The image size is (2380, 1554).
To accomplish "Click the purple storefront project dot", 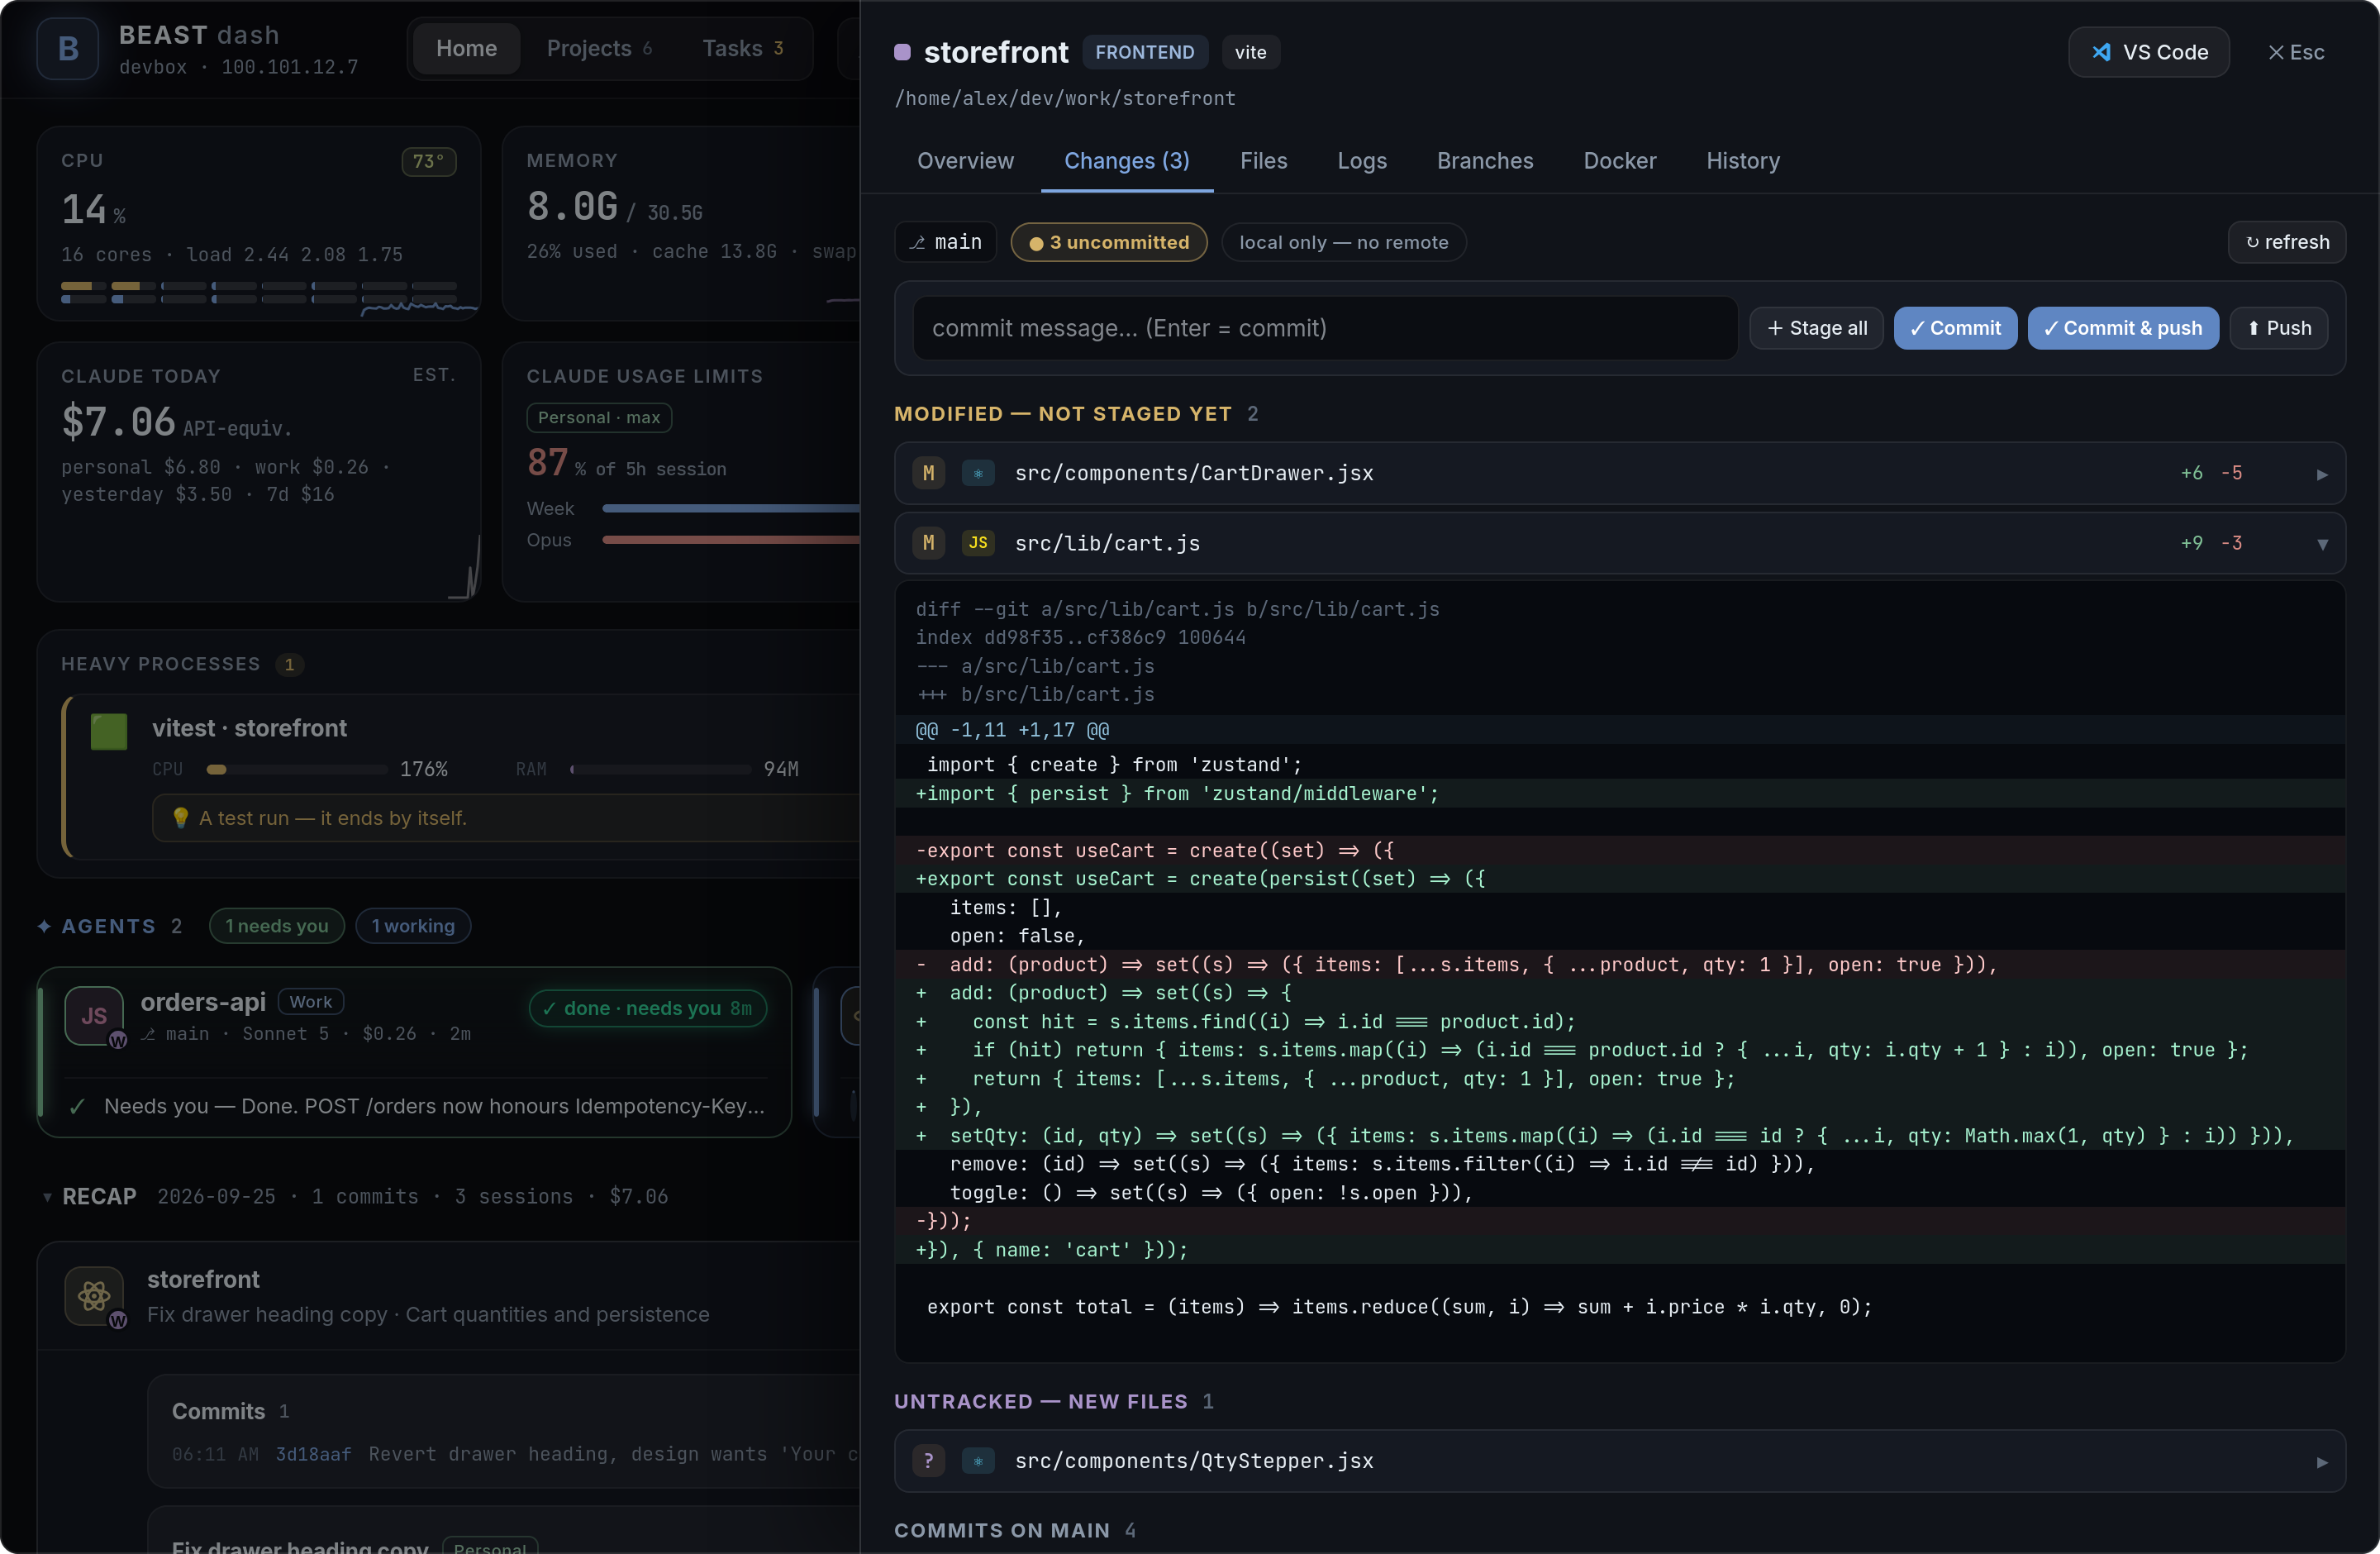I will tap(902, 52).
